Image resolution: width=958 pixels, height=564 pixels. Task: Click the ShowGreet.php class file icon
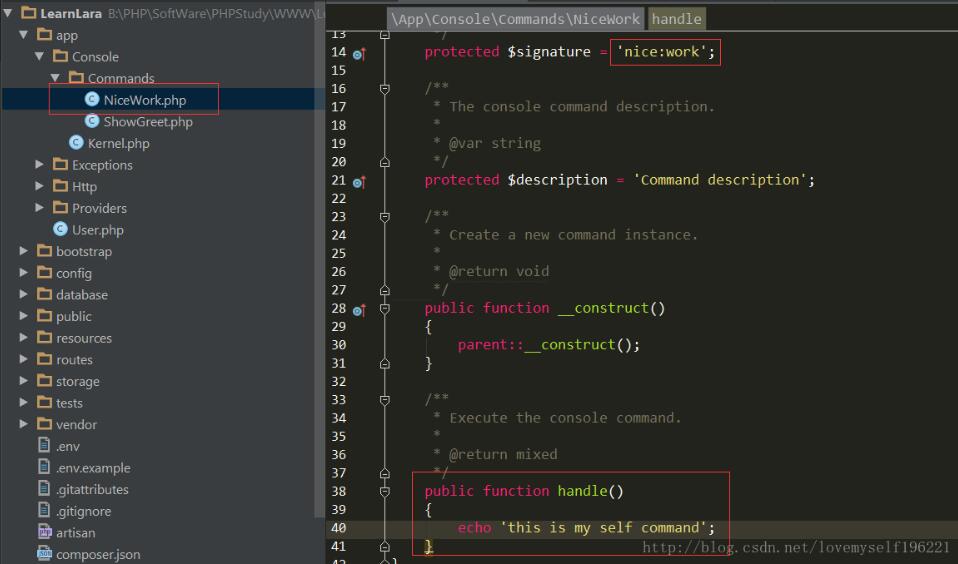(92, 122)
